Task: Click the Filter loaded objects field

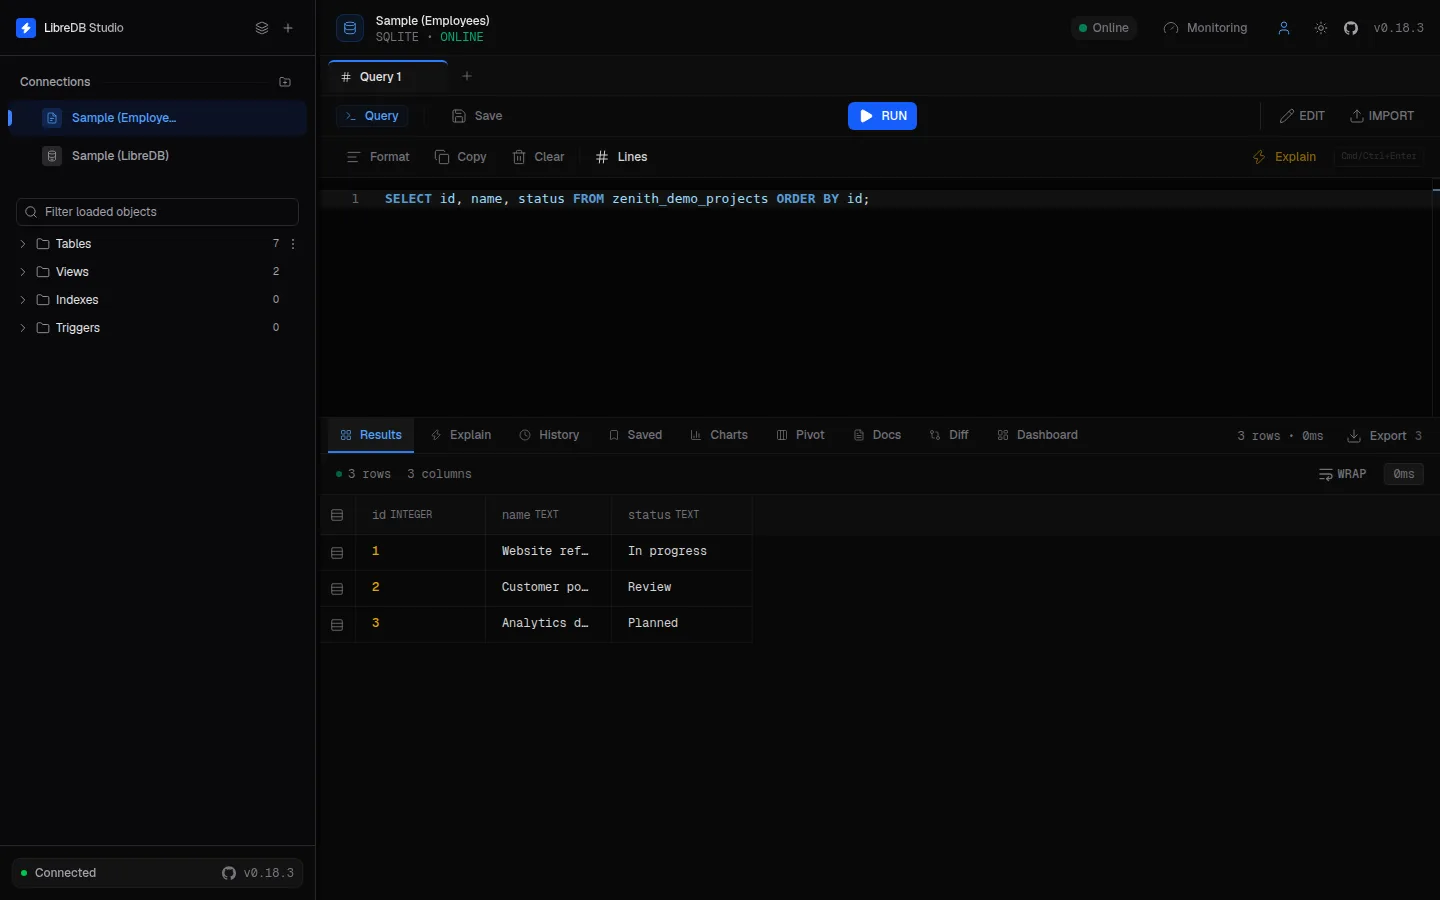Action: (x=157, y=212)
